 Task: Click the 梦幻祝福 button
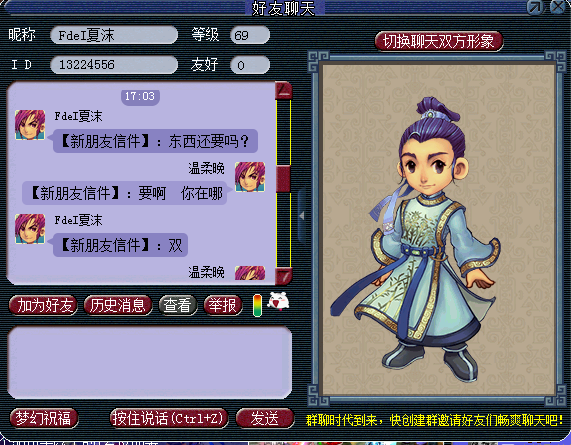click(44, 418)
